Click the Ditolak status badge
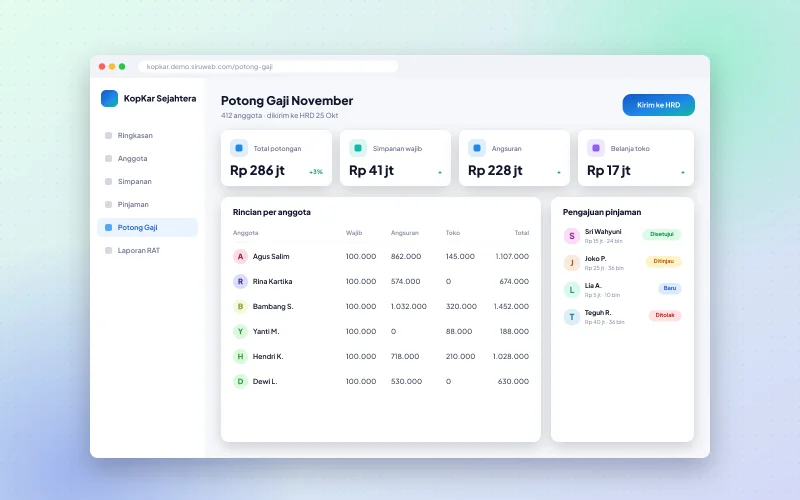The width and height of the screenshot is (800, 500). coord(665,315)
